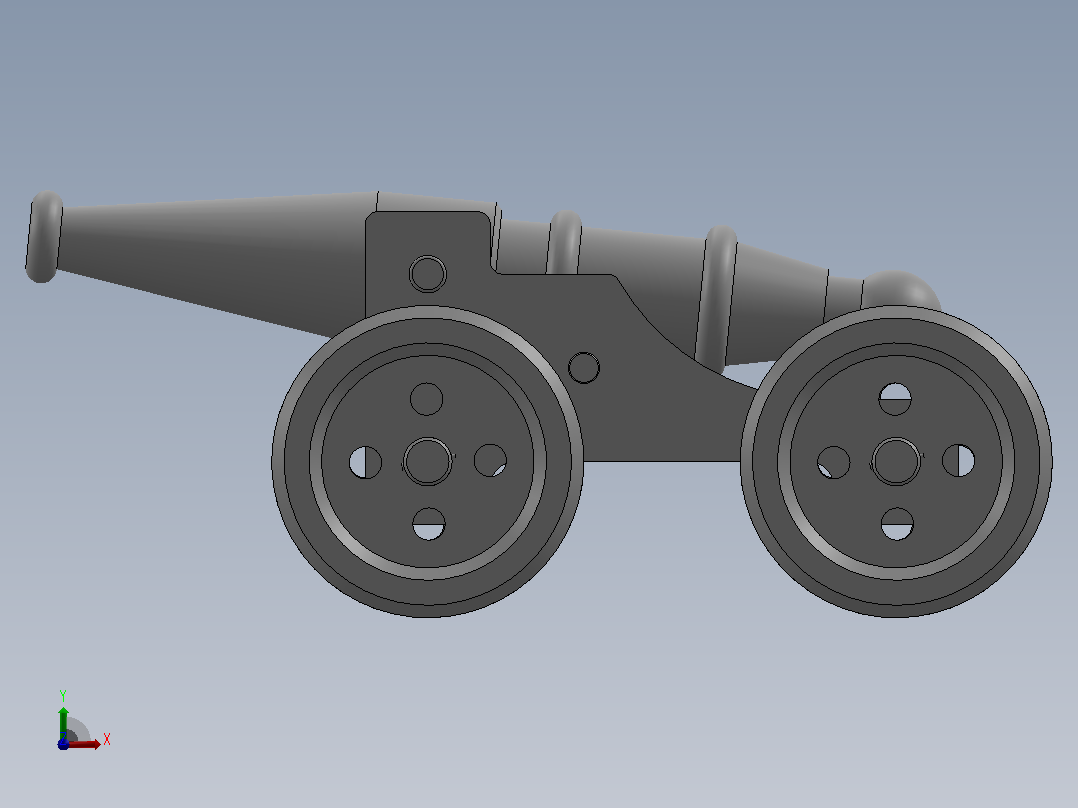The width and height of the screenshot is (1078, 808).
Task: Pick the top hole in the right wheel
Action: point(895,399)
